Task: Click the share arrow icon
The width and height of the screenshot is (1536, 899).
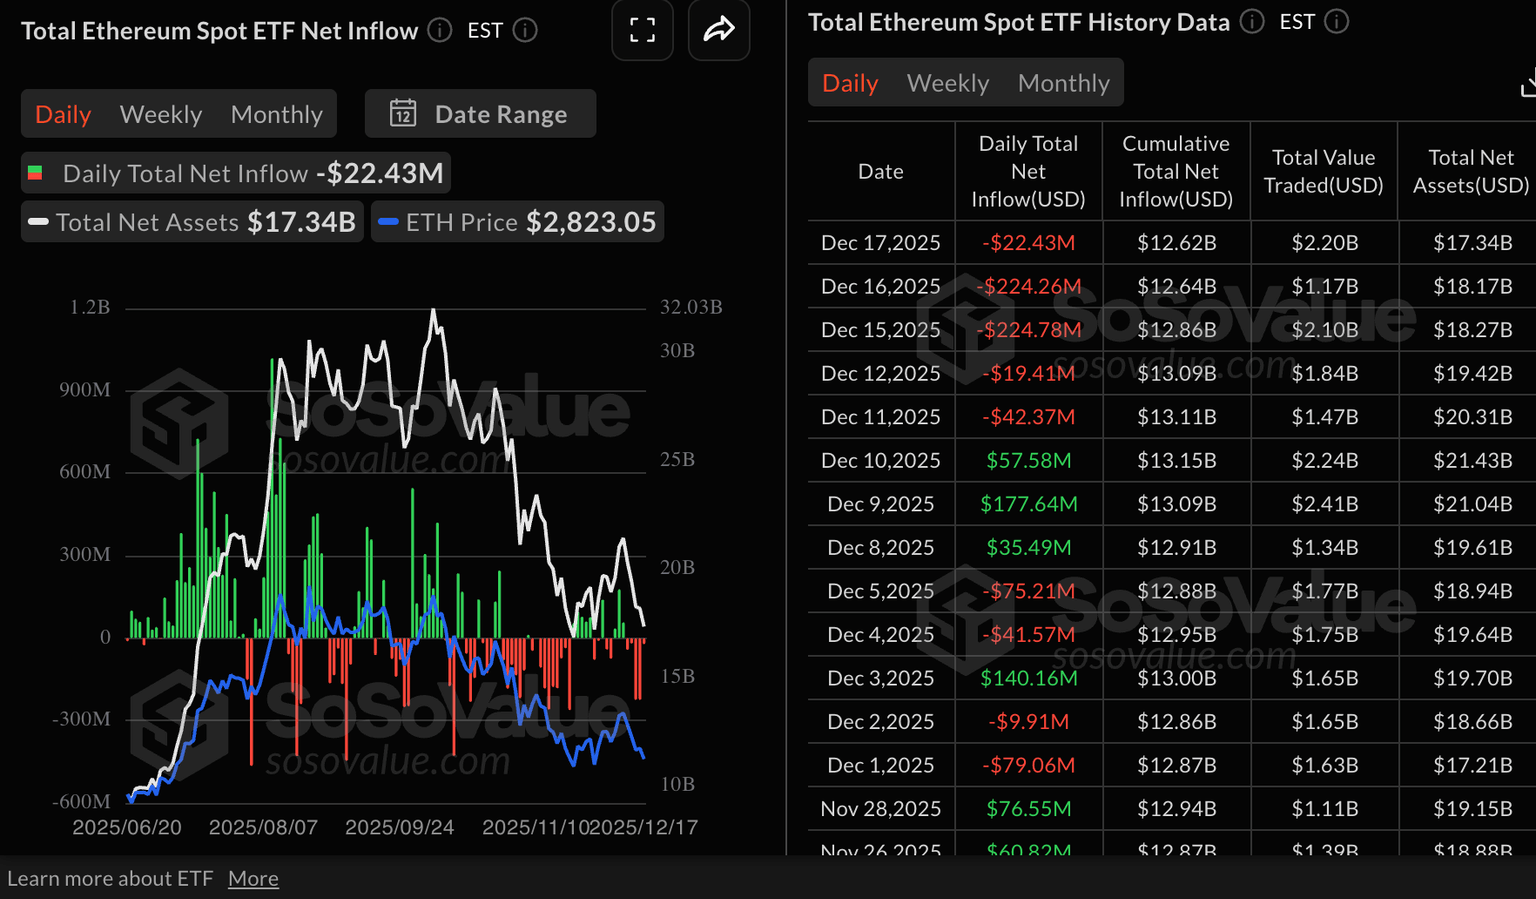Action: (x=719, y=30)
